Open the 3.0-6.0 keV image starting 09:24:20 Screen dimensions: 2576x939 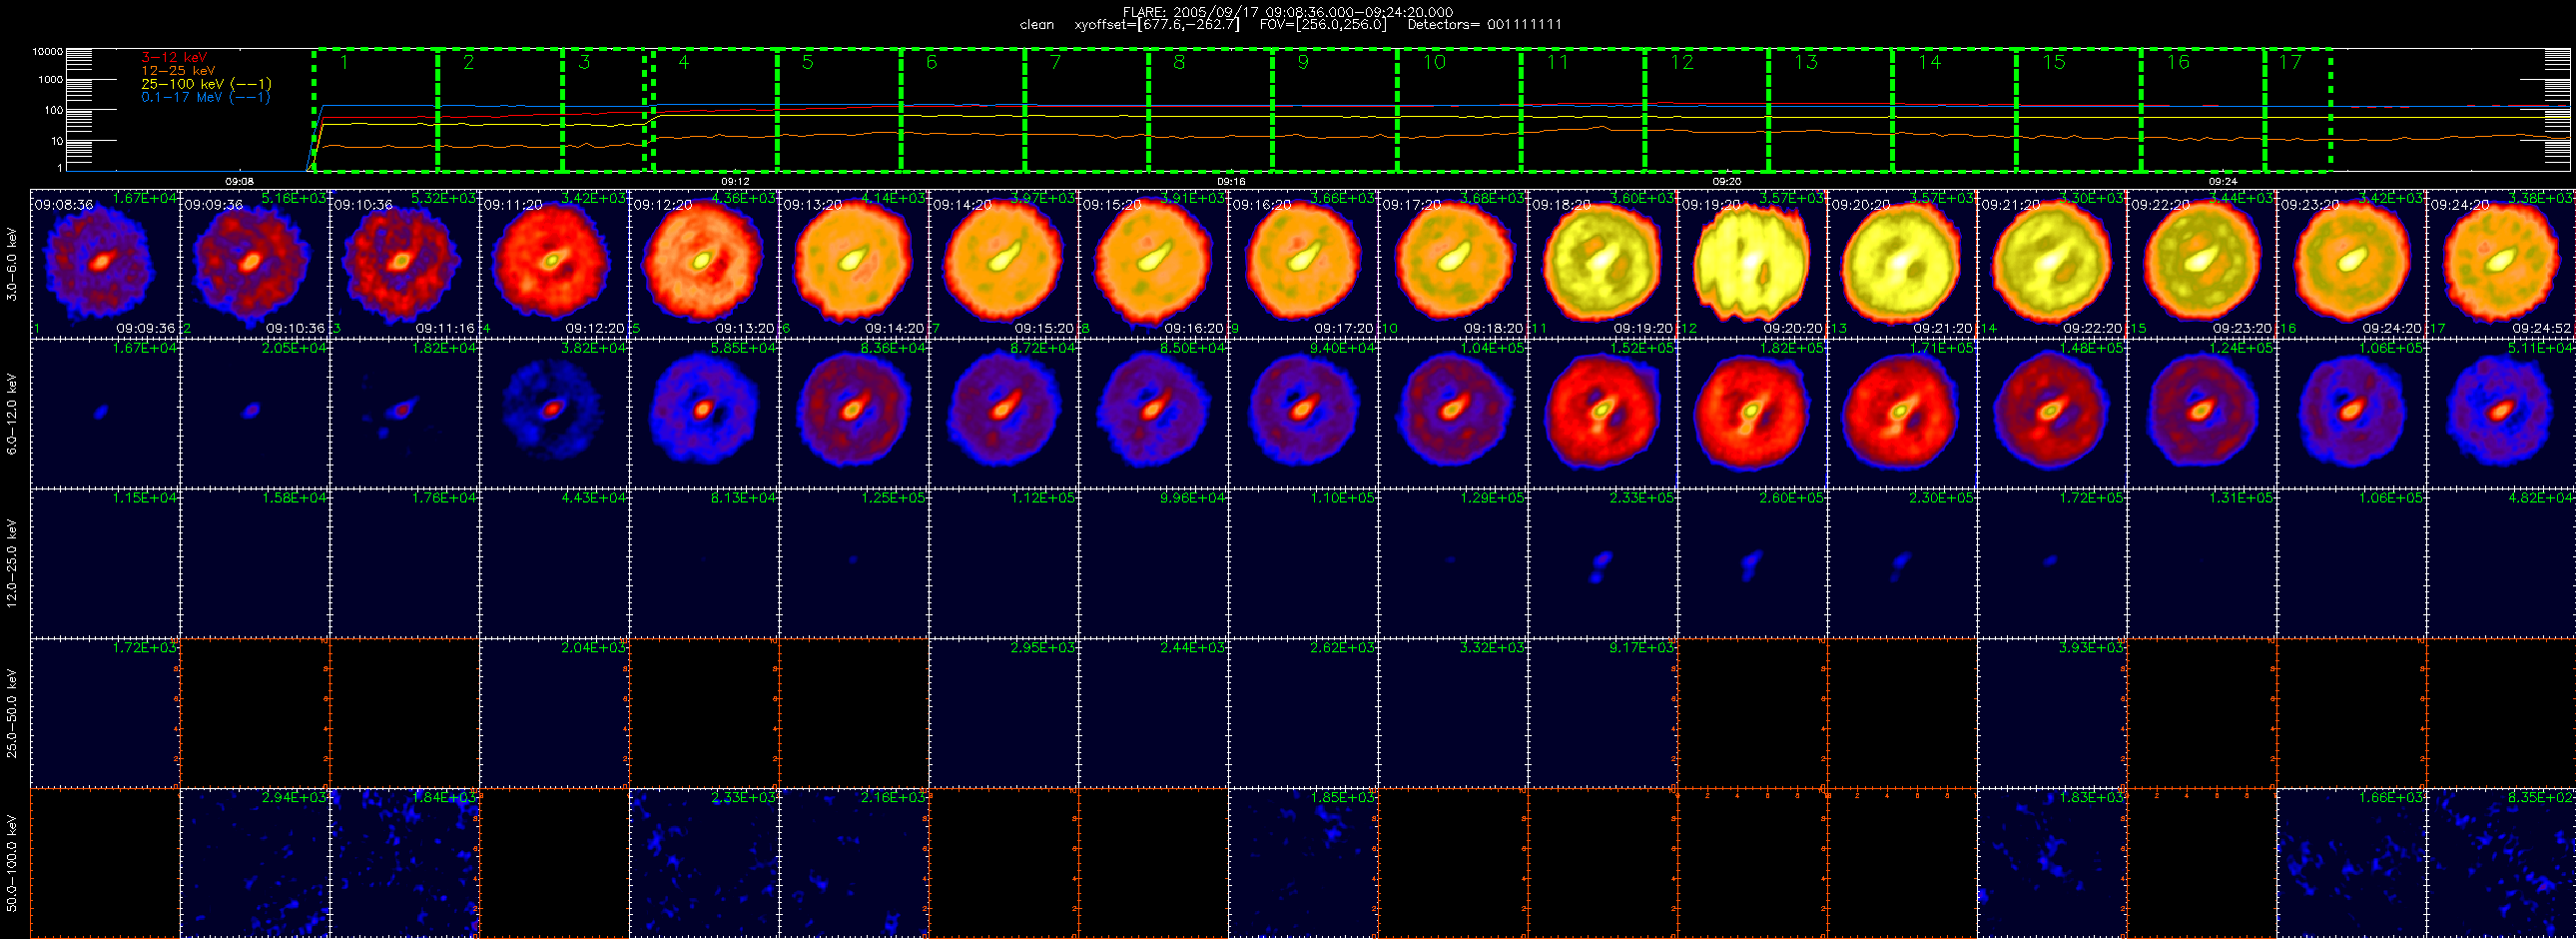2502,264
